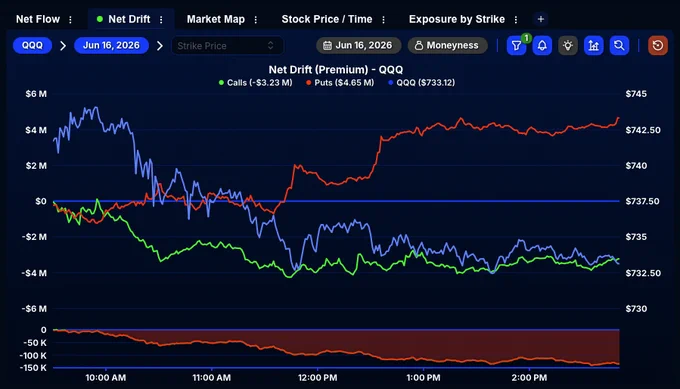Click the blue Jun 16, 2026 expiration pill
This screenshot has width=680, height=389.
click(111, 46)
